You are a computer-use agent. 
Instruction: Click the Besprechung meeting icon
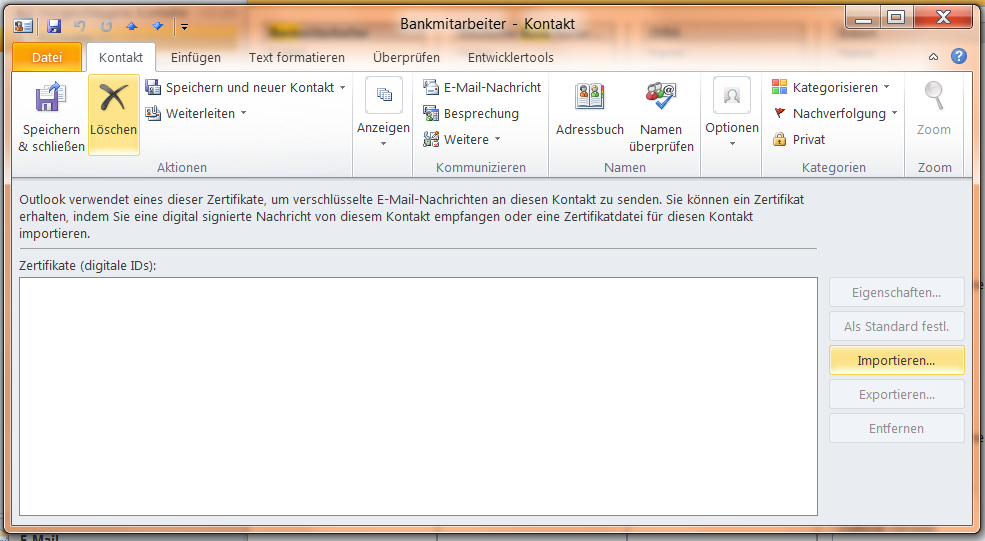tap(432, 114)
